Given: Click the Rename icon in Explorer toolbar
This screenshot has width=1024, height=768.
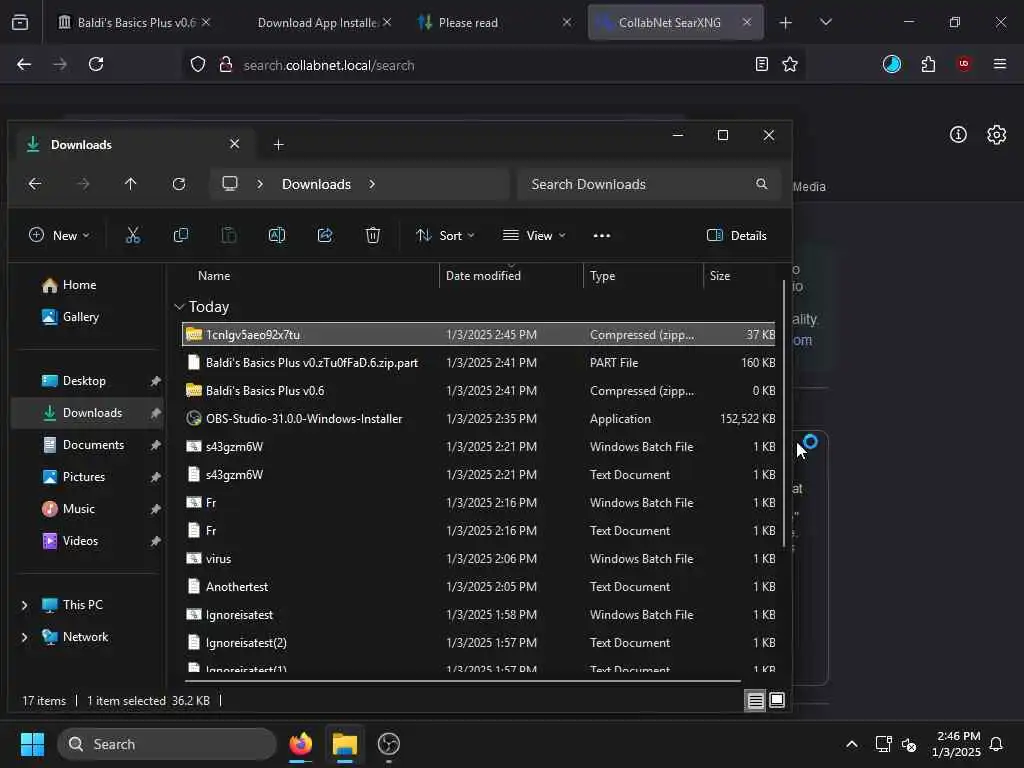Looking at the screenshot, I should (277, 235).
